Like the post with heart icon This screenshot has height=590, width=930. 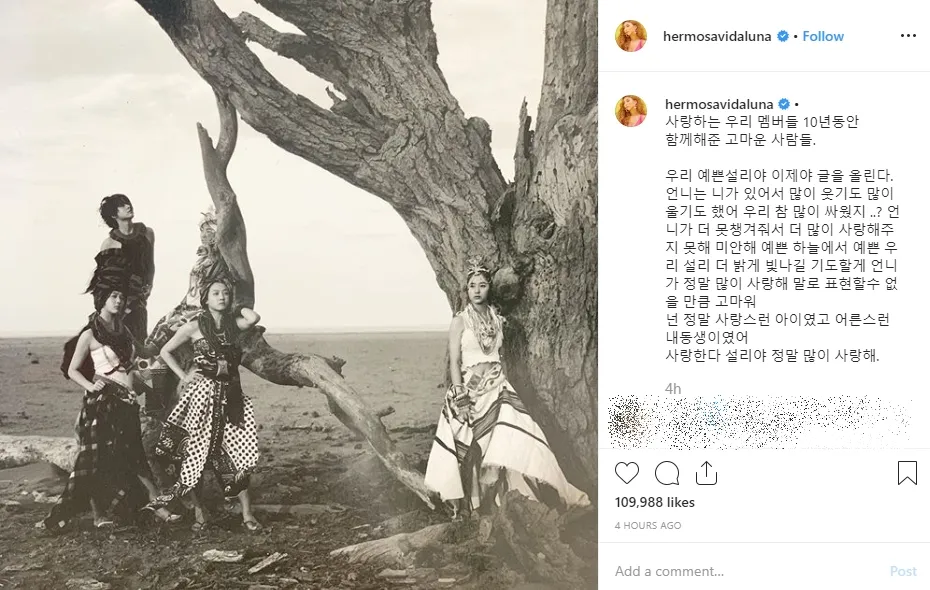point(626,473)
